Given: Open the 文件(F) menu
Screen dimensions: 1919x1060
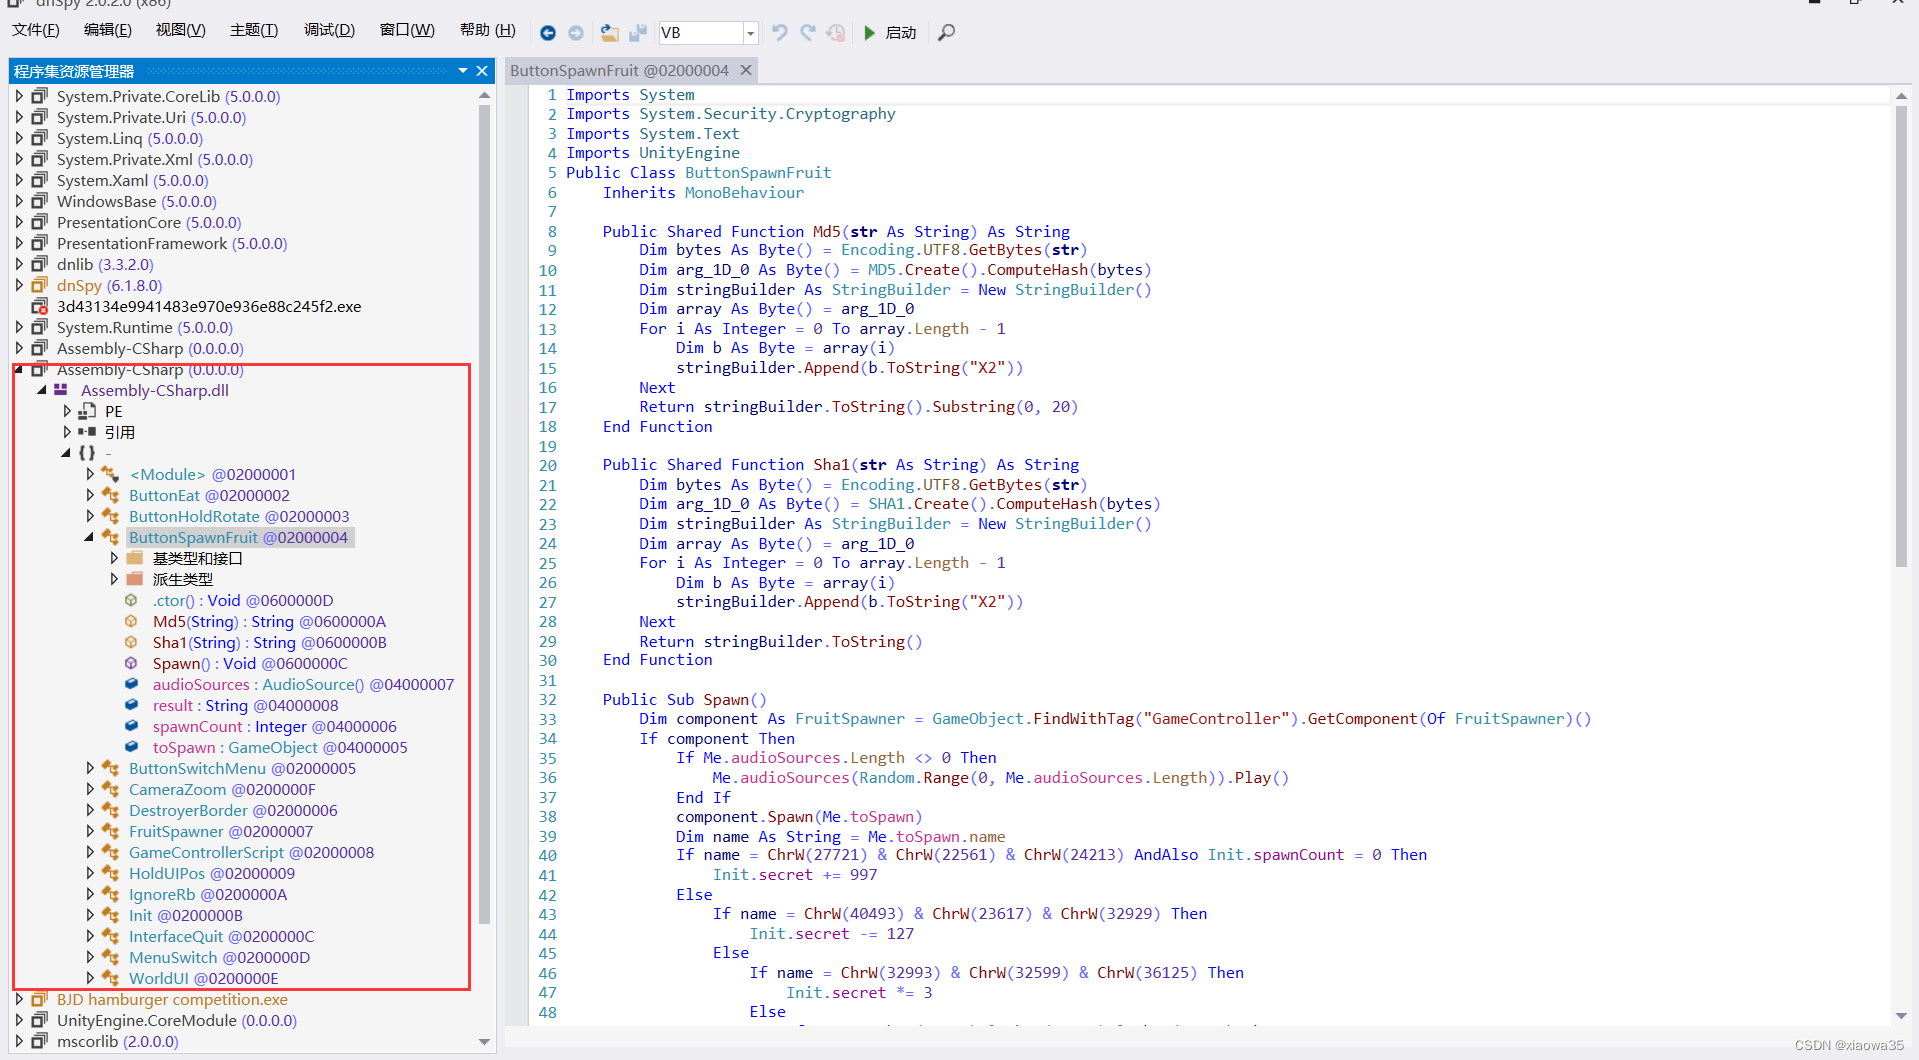Looking at the screenshot, I should [36, 30].
